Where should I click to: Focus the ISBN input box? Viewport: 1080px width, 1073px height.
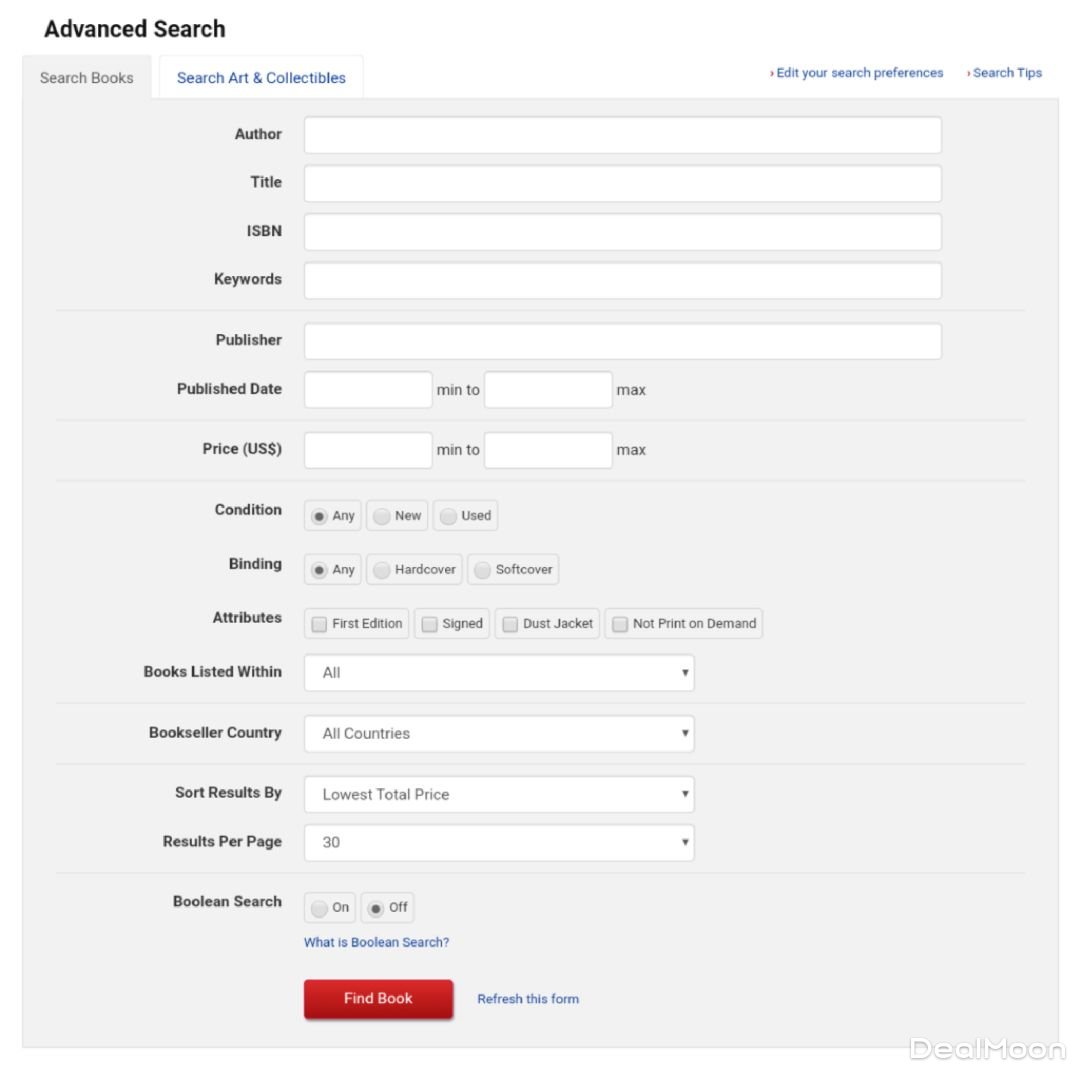pos(622,231)
